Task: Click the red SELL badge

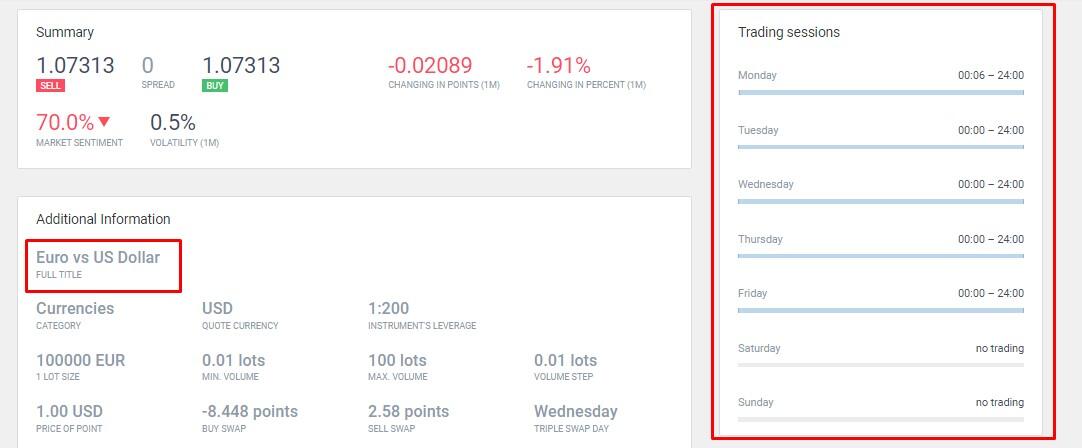Action: coord(51,86)
